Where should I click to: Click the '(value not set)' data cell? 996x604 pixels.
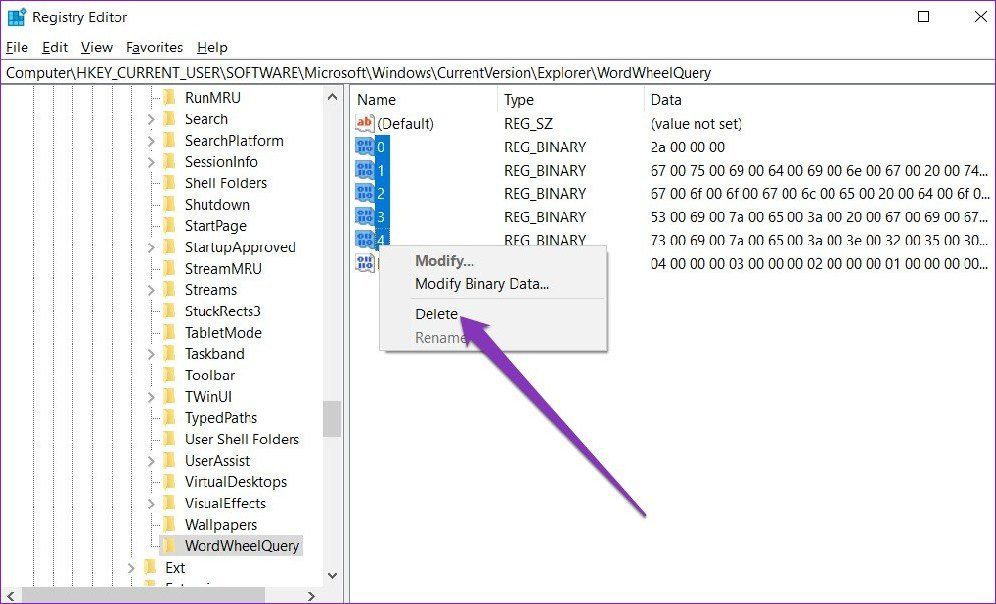[x=696, y=124]
